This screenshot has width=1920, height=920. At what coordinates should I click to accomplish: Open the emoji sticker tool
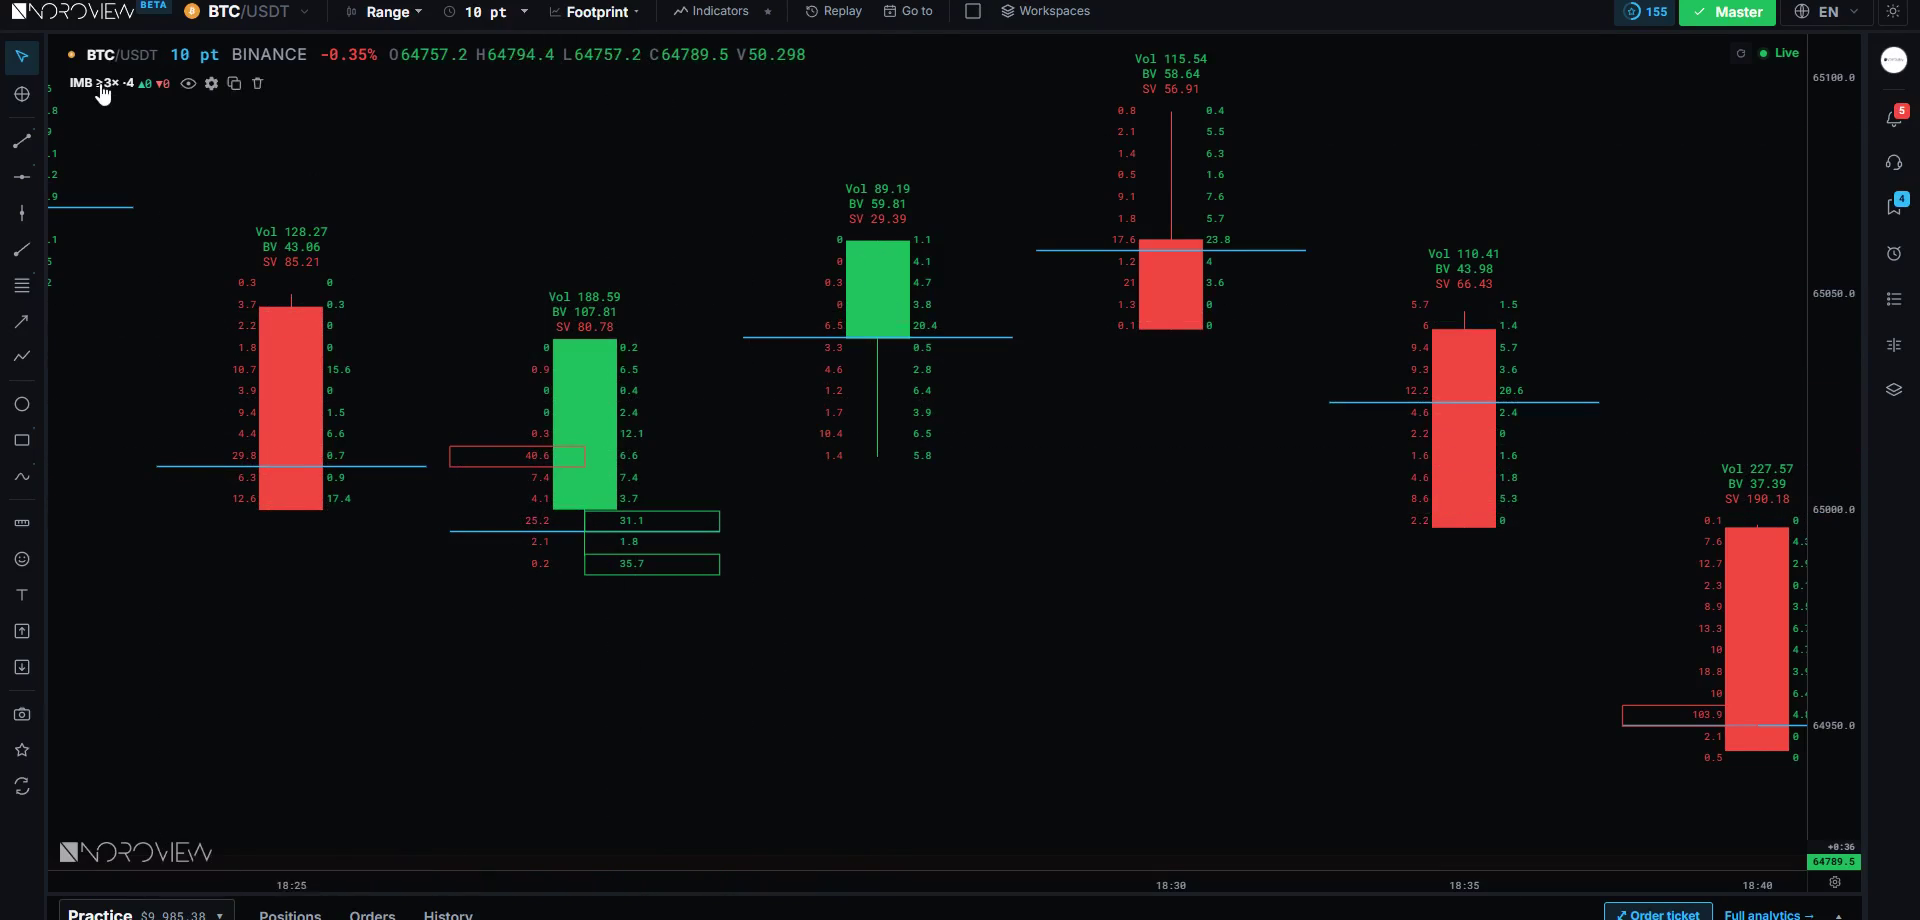pos(22,559)
